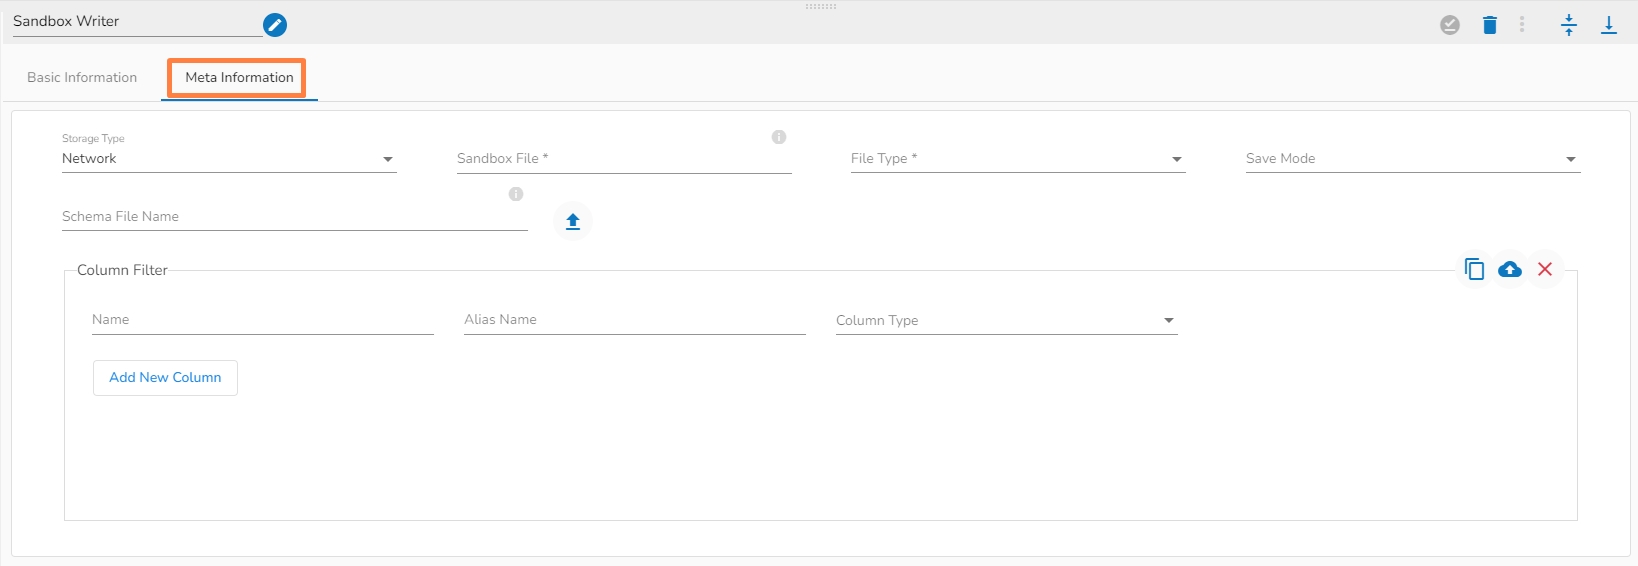This screenshot has width=1638, height=566.
Task: Expand the Column Type dropdown
Action: [x=1006, y=321]
